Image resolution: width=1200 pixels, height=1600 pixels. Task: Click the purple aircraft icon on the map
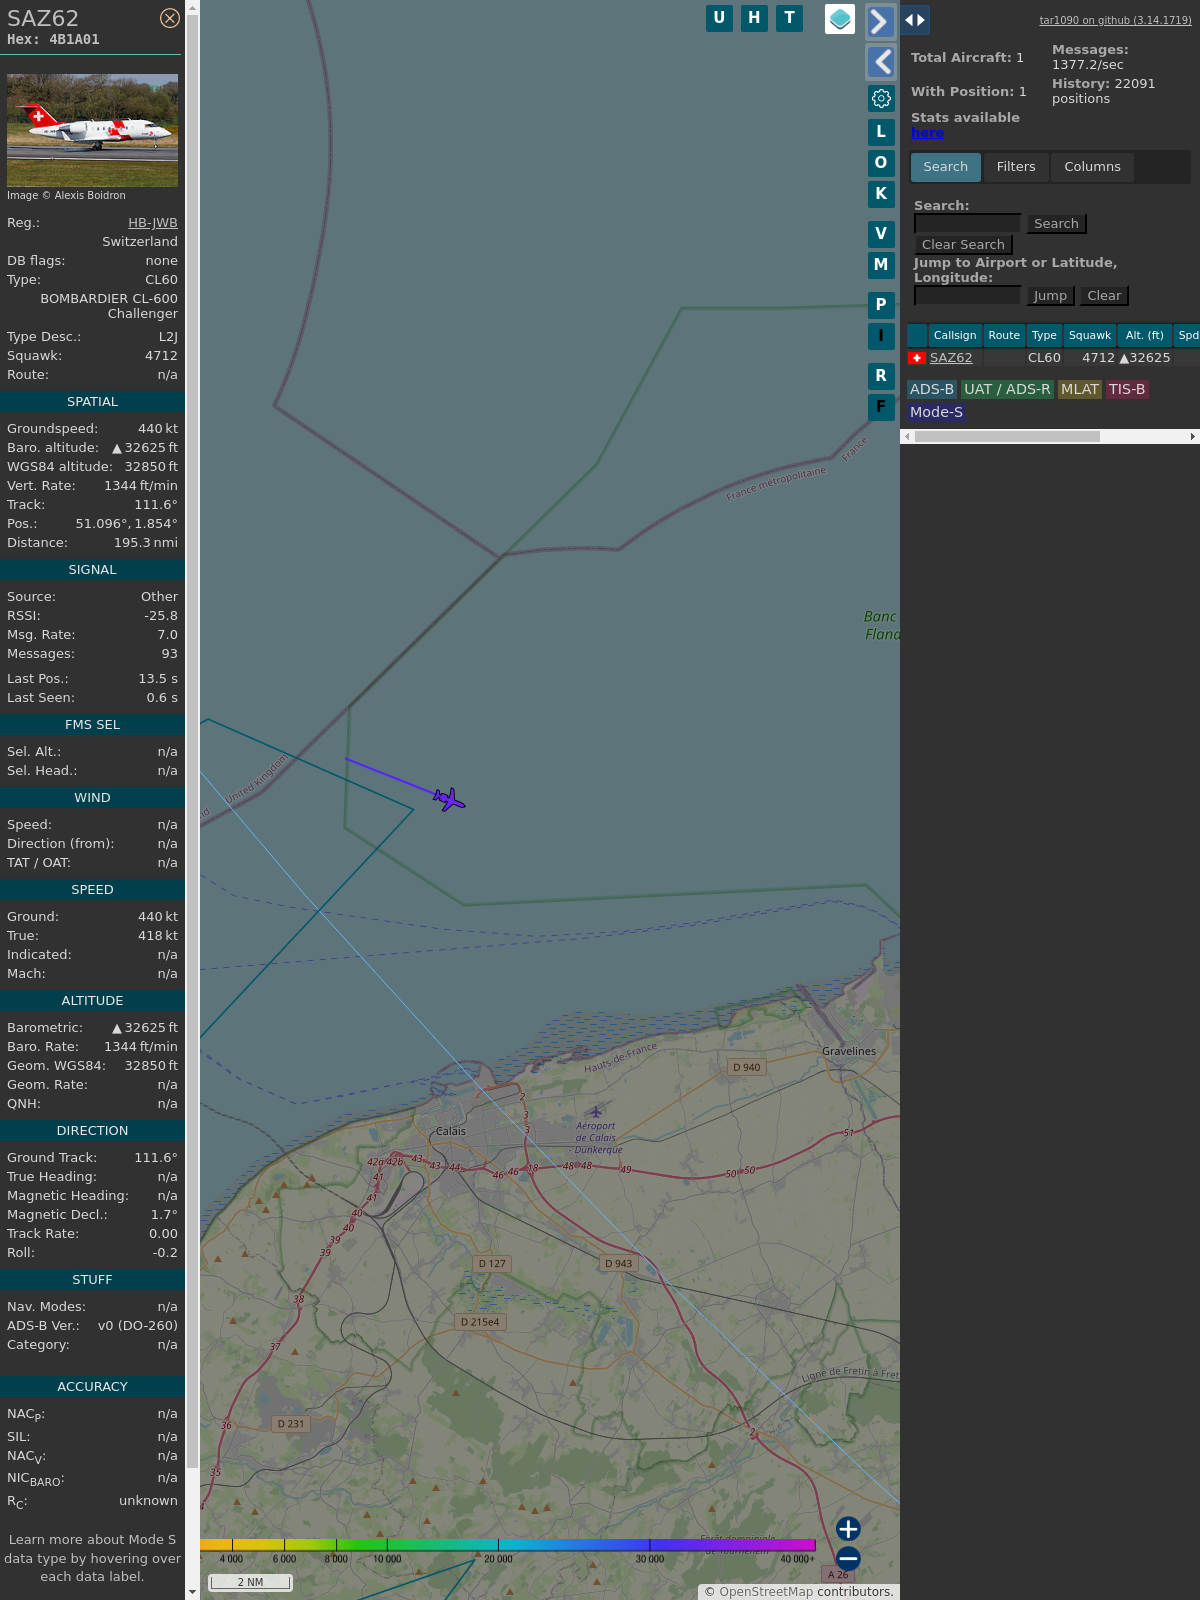pos(450,799)
